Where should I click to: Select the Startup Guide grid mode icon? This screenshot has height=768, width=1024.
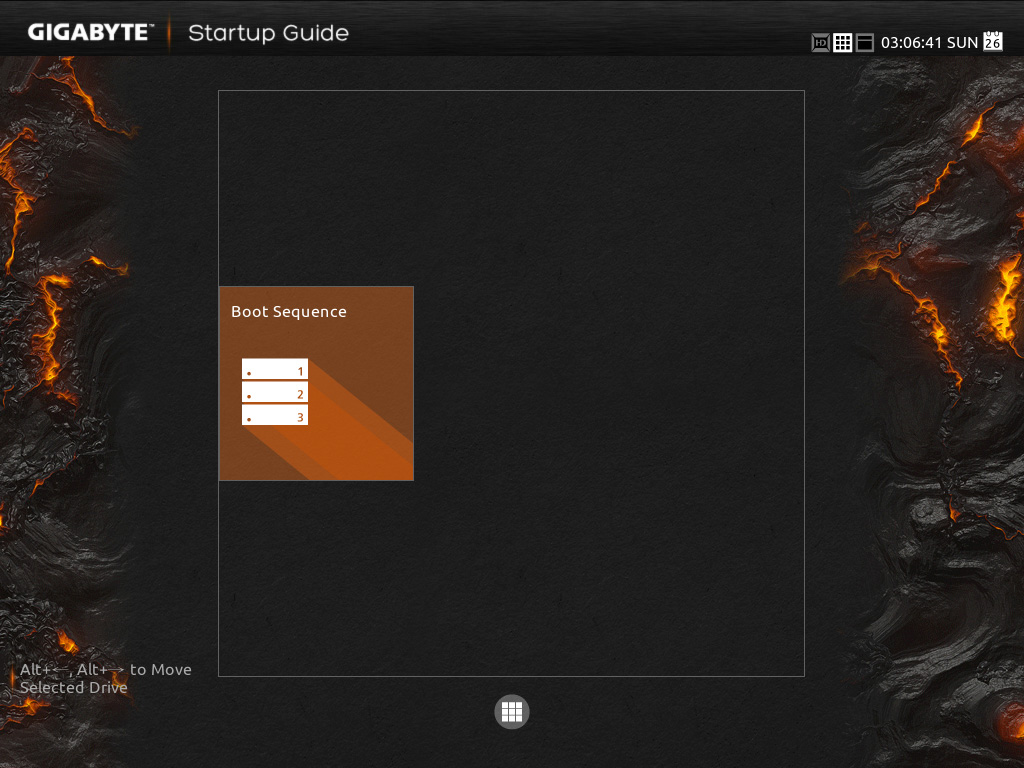point(843,43)
